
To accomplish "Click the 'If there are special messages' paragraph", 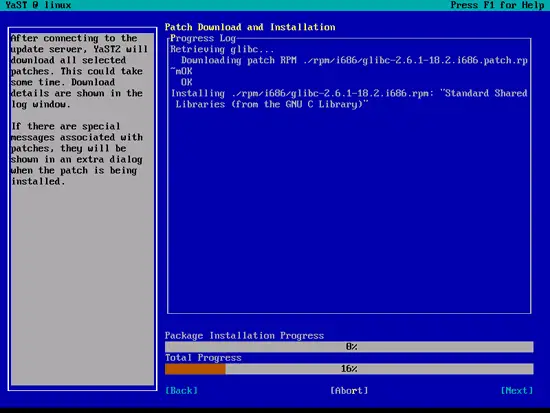I will [77, 154].
